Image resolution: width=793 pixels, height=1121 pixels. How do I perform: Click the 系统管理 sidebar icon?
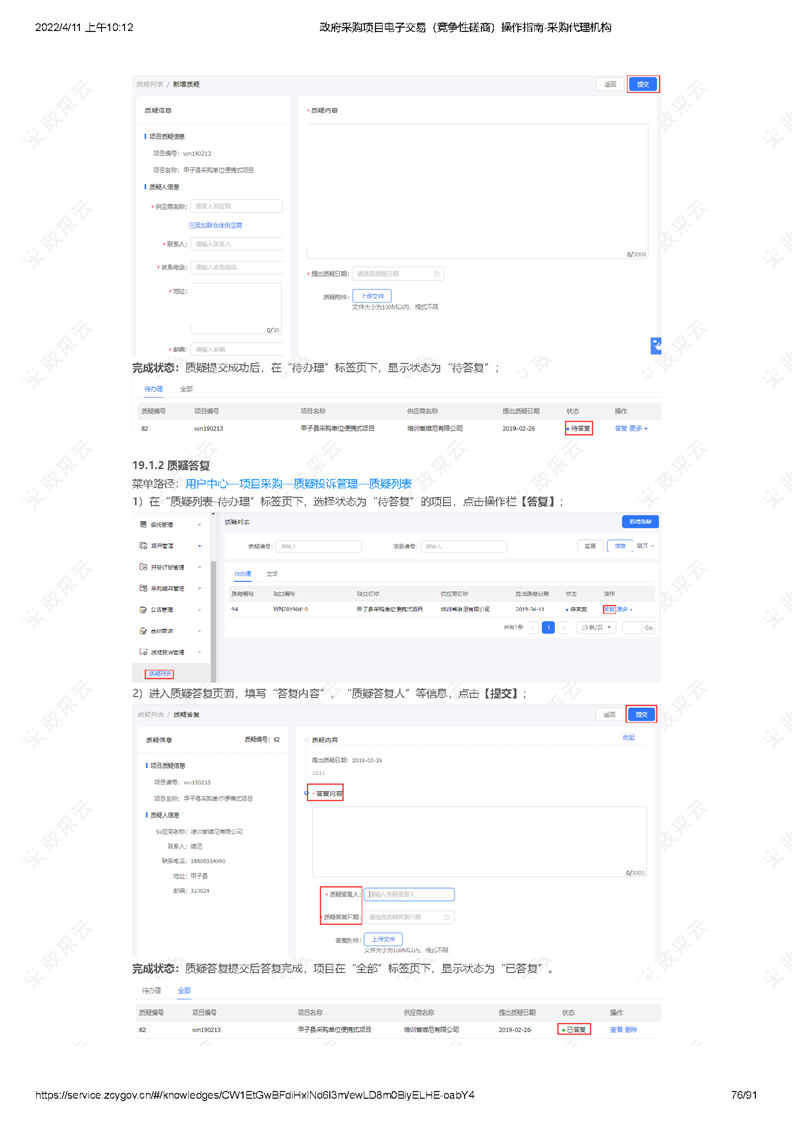pyautogui.click(x=143, y=524)
